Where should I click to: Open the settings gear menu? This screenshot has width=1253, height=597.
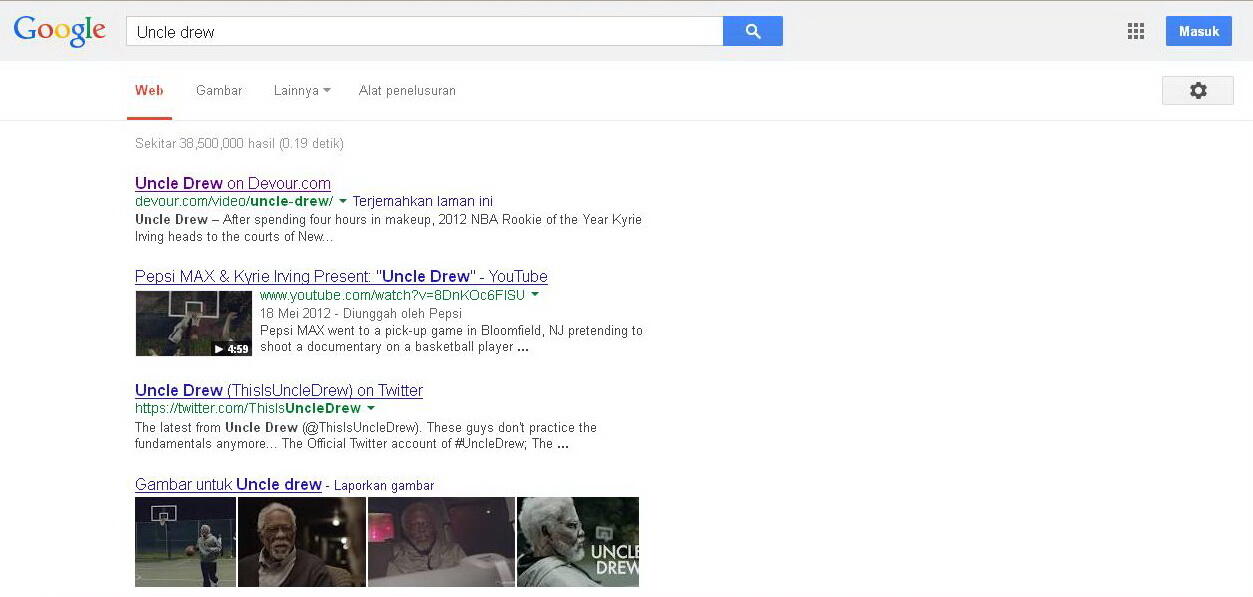1197,90
